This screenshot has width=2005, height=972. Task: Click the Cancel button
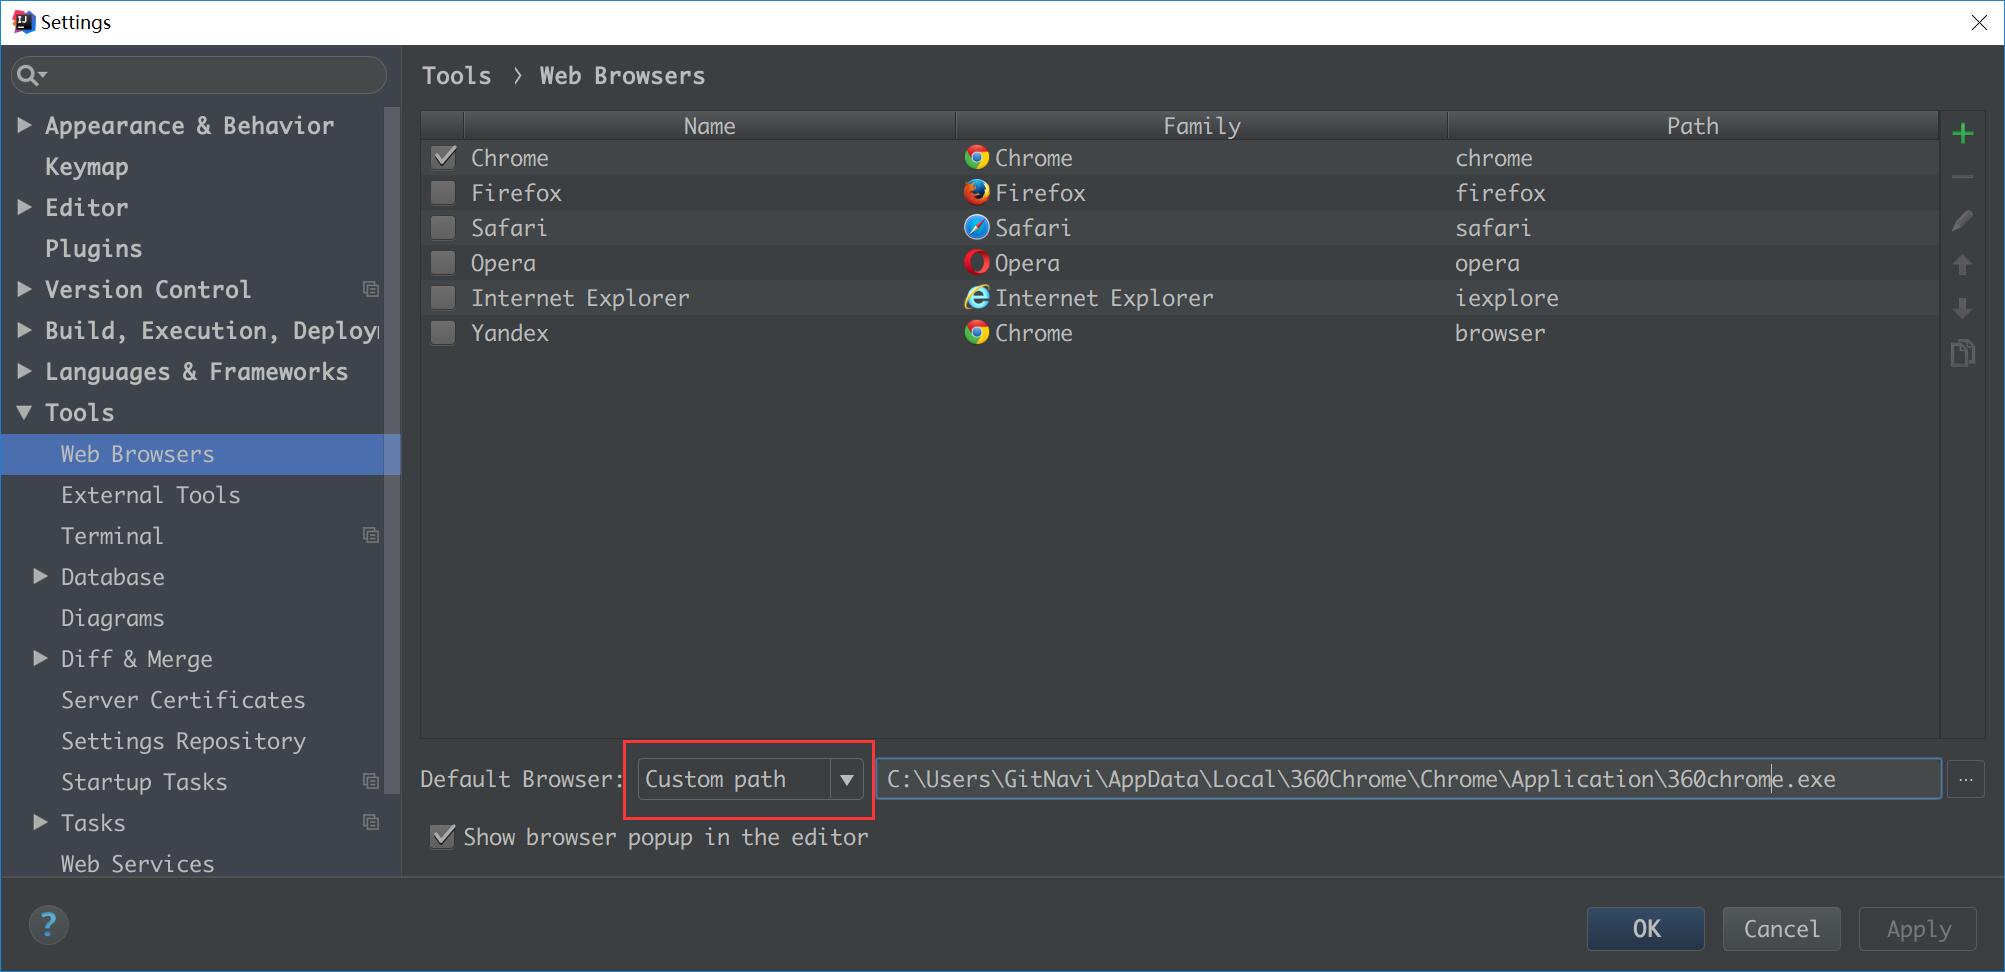pos(1781,929)
